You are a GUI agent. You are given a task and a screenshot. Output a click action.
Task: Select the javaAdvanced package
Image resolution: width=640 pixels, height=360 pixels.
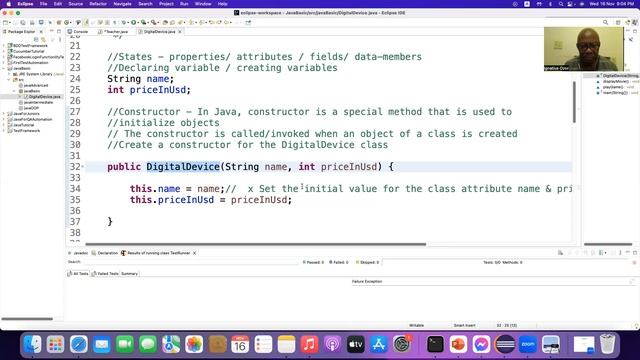pyautogui.click(x=36, y=85)
